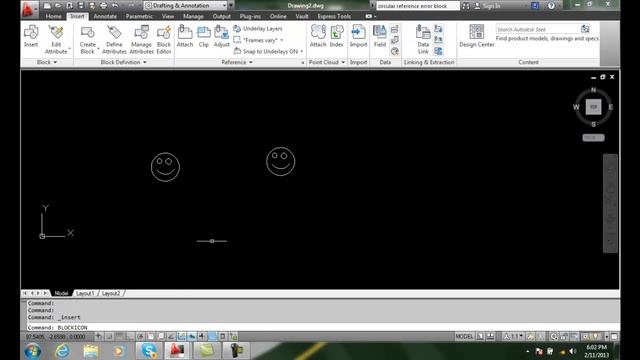This screenshot has width=640, height=360.
Task: Open the Drafting & Annotation workspace dropdown
Action: (x=186, y=6)
